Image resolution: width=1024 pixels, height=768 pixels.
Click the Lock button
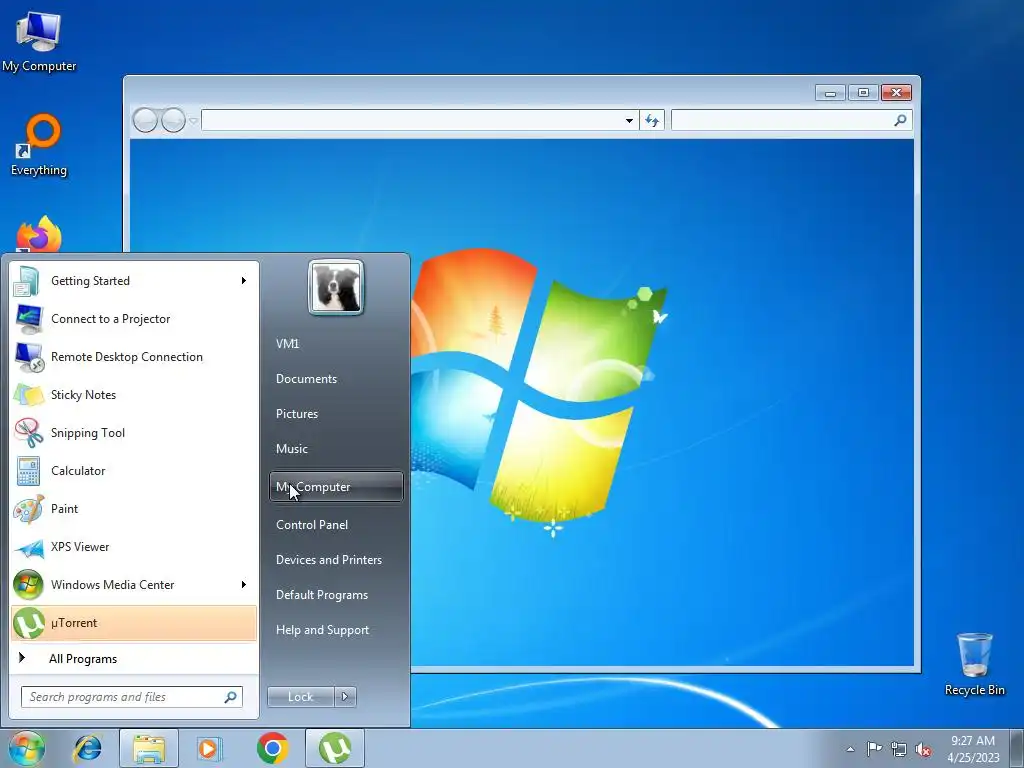(x=301, y=697)
